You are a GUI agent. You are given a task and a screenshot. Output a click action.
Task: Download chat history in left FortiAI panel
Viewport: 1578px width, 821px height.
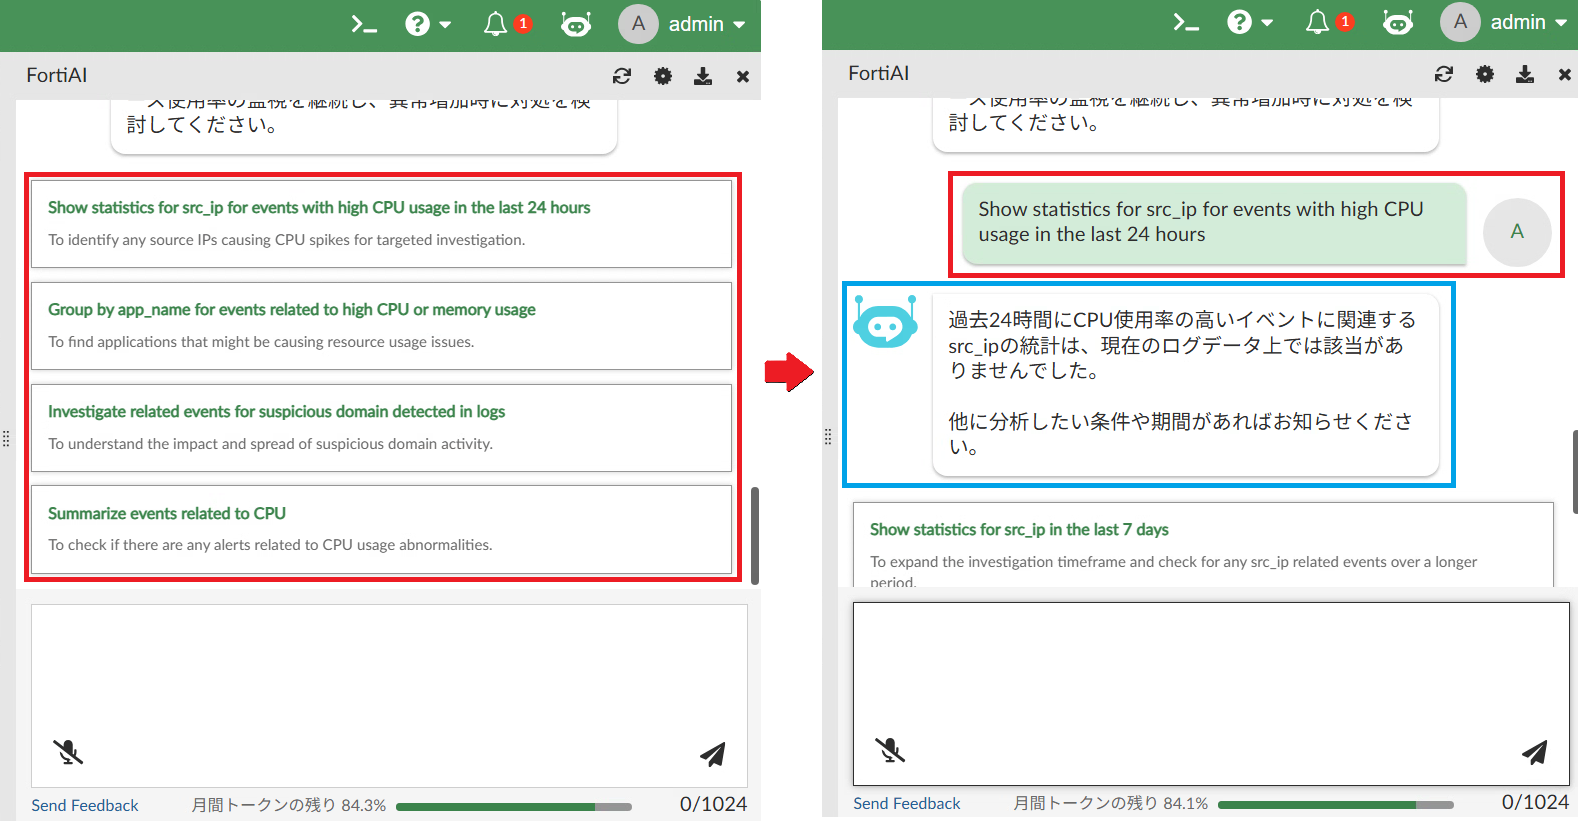point(703,76)
